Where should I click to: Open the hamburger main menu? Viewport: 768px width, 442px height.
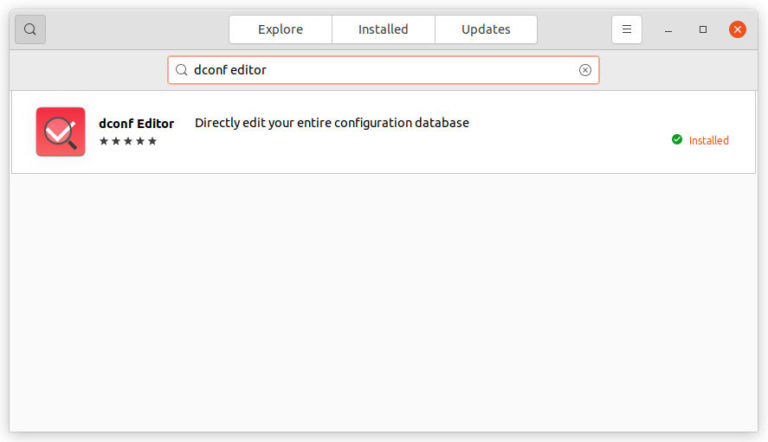click(626, 29)
